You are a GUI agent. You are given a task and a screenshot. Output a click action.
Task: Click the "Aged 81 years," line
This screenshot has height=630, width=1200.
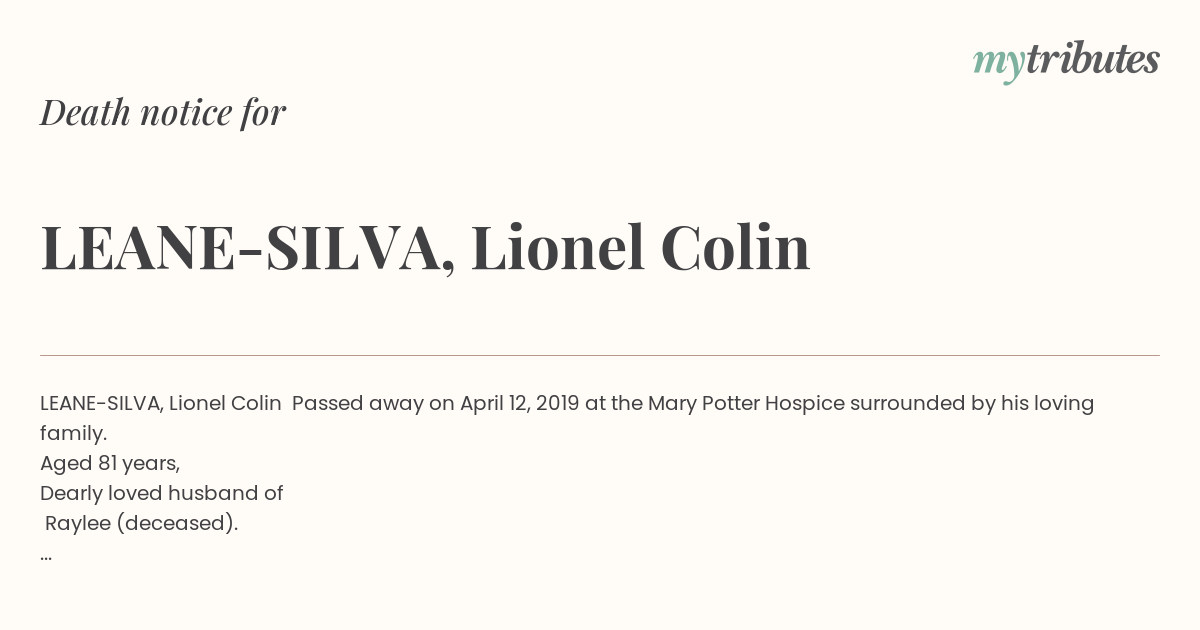point(110,464)
